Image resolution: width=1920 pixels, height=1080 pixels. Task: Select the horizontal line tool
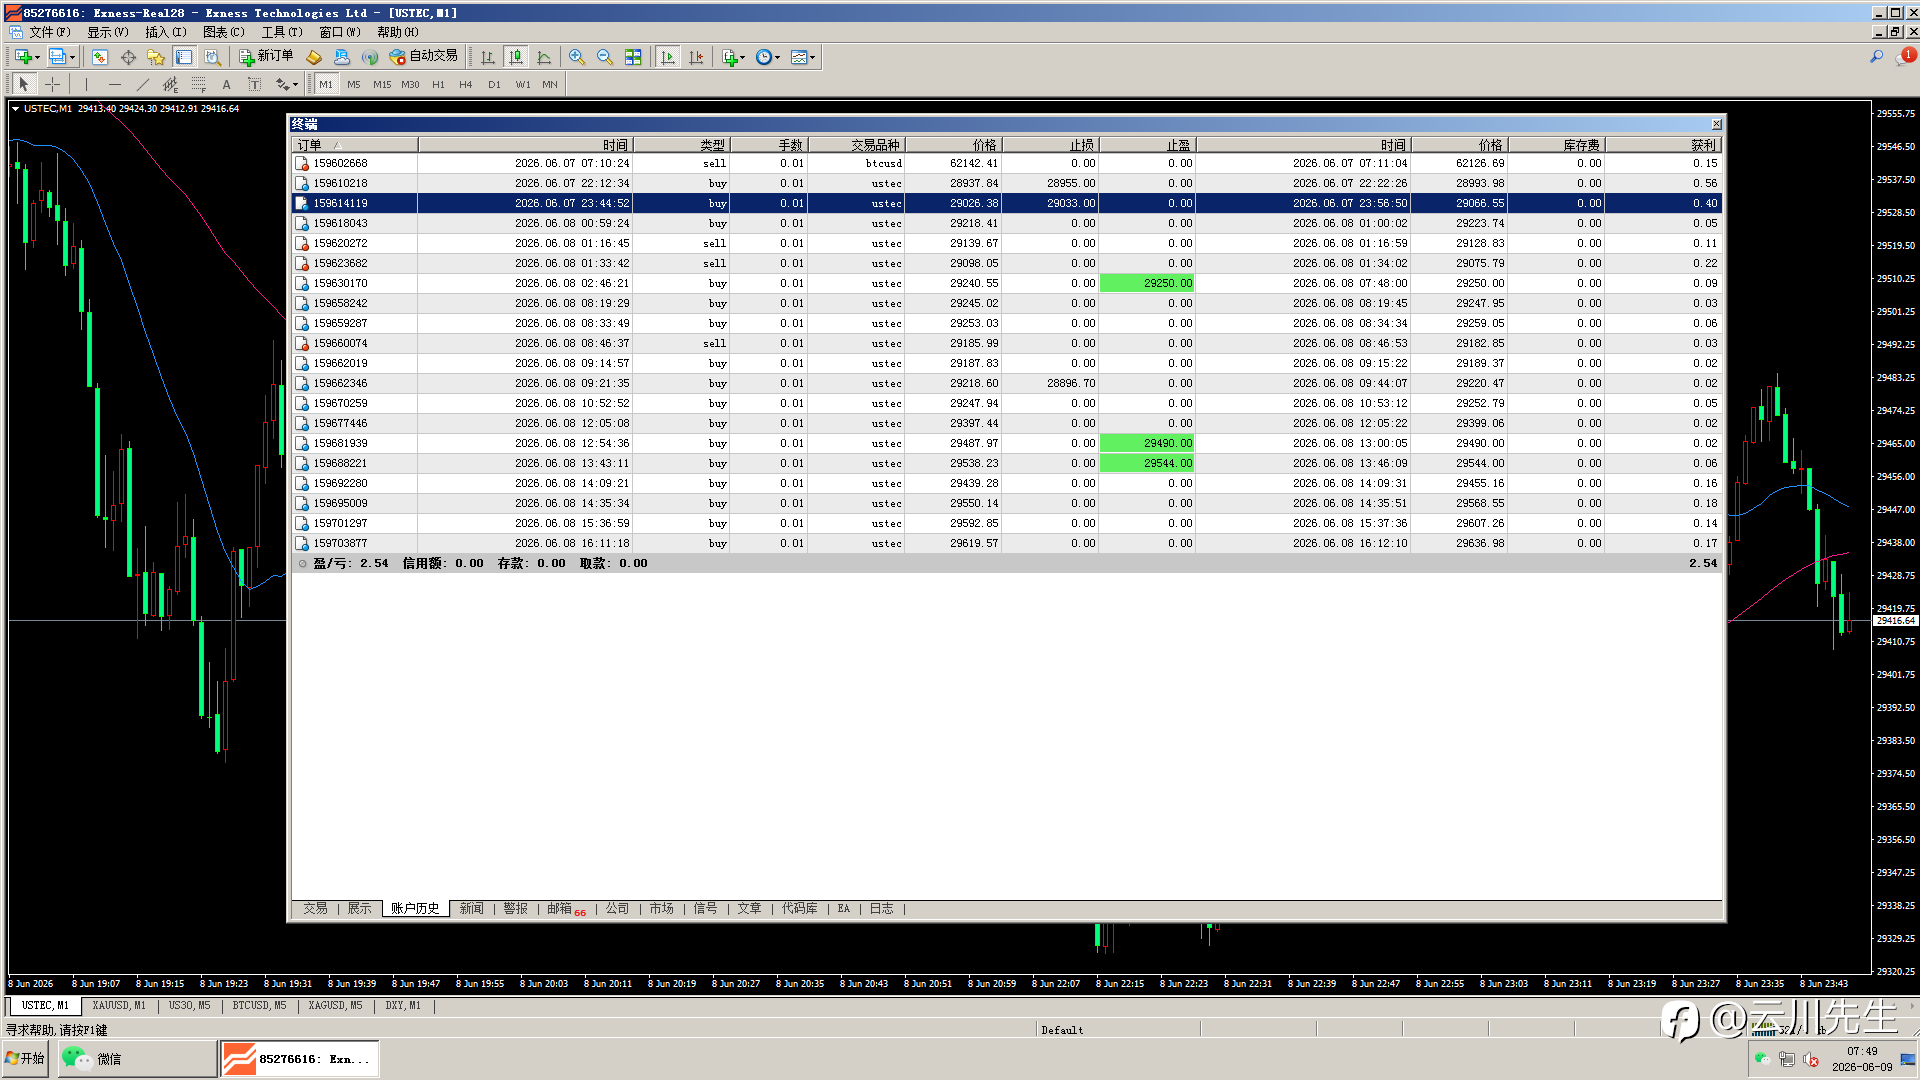114,85
